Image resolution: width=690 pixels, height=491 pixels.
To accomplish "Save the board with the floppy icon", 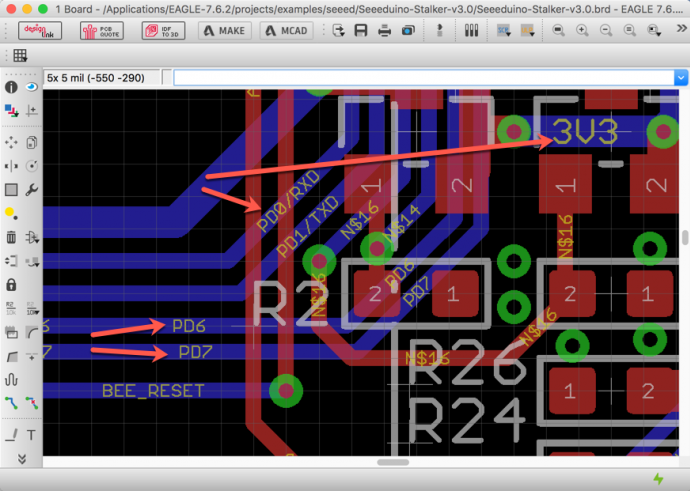I will pos(361,30).
